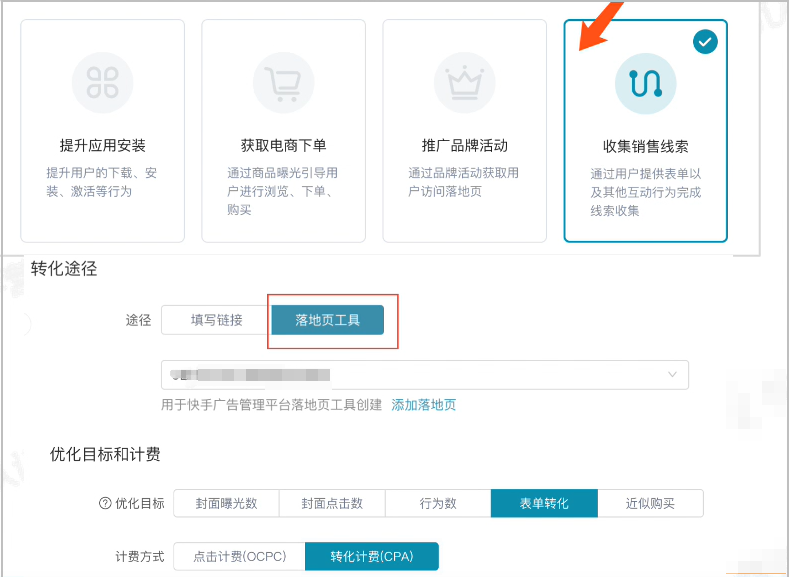Screen dimensions: 789x577
Task: Click the 优化目标 field label
Action: pos(140,503)
